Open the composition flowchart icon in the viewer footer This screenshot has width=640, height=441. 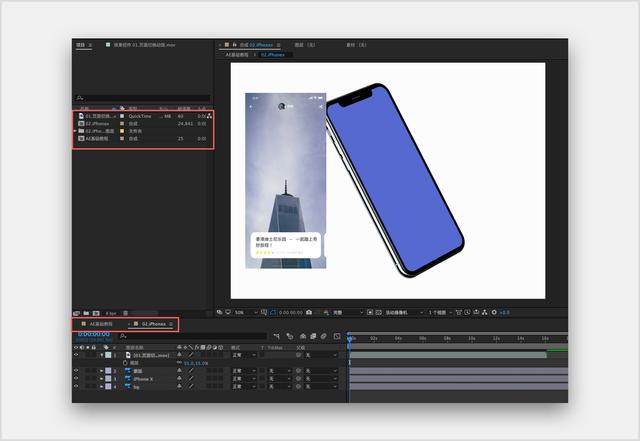click(x=484, y=312)
